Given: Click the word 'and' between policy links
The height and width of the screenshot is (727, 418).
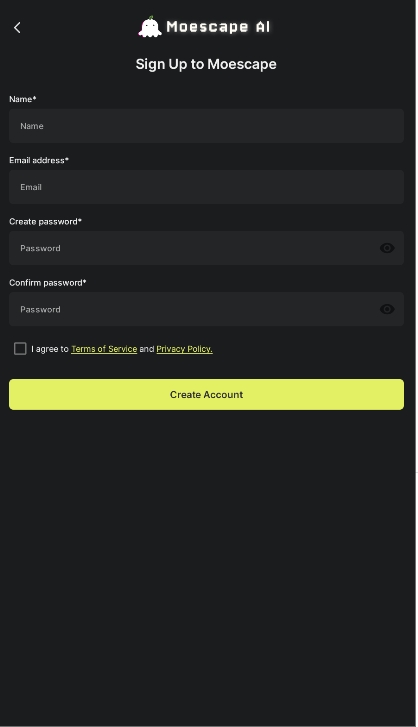Looking at the screenshot, I should coord(146,349).
